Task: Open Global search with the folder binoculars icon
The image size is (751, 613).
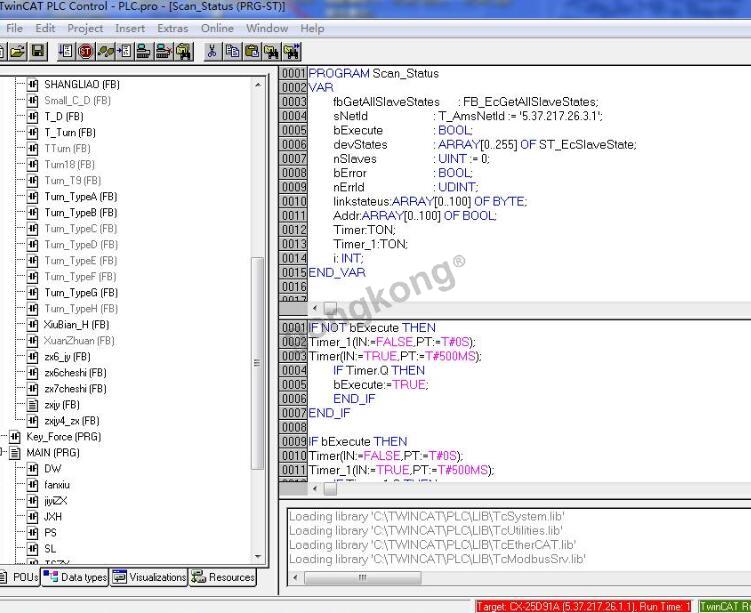Action: coord(184,51)
